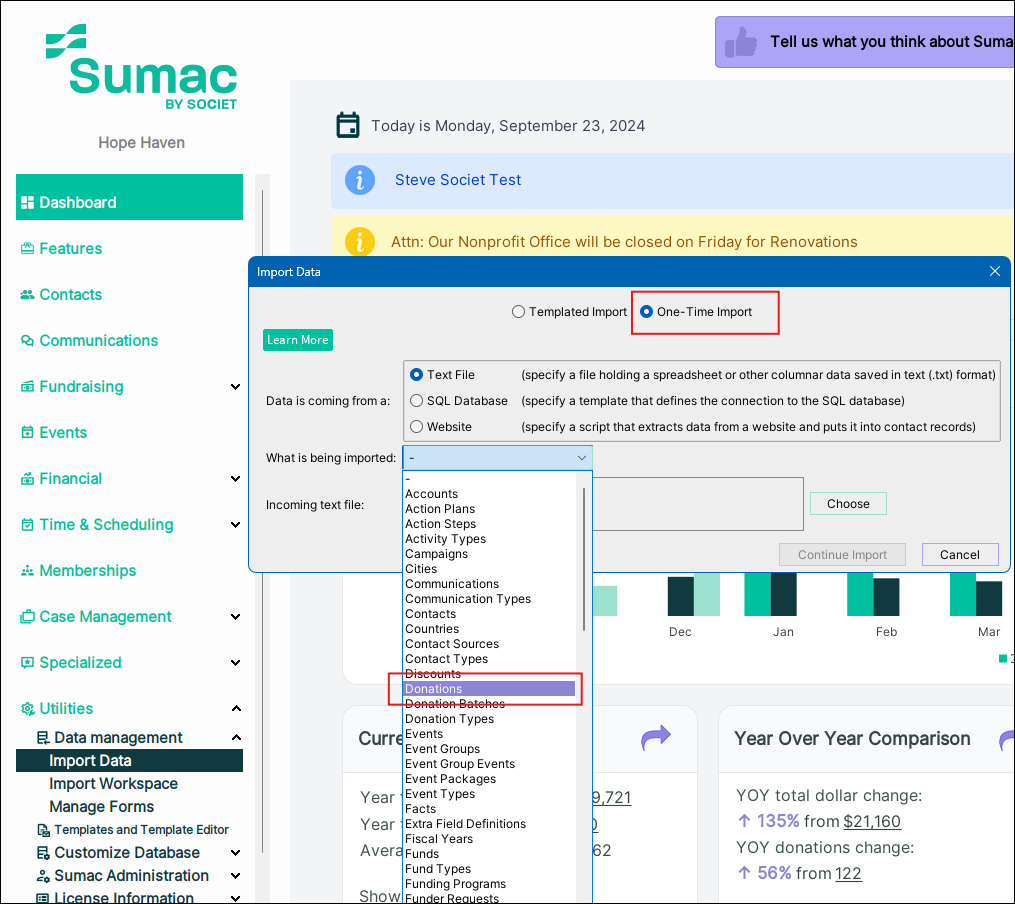Click the Sumac Administration user-gear icon
The image size is (1015, 904).
pyautogui.click(x=43, y=876)
